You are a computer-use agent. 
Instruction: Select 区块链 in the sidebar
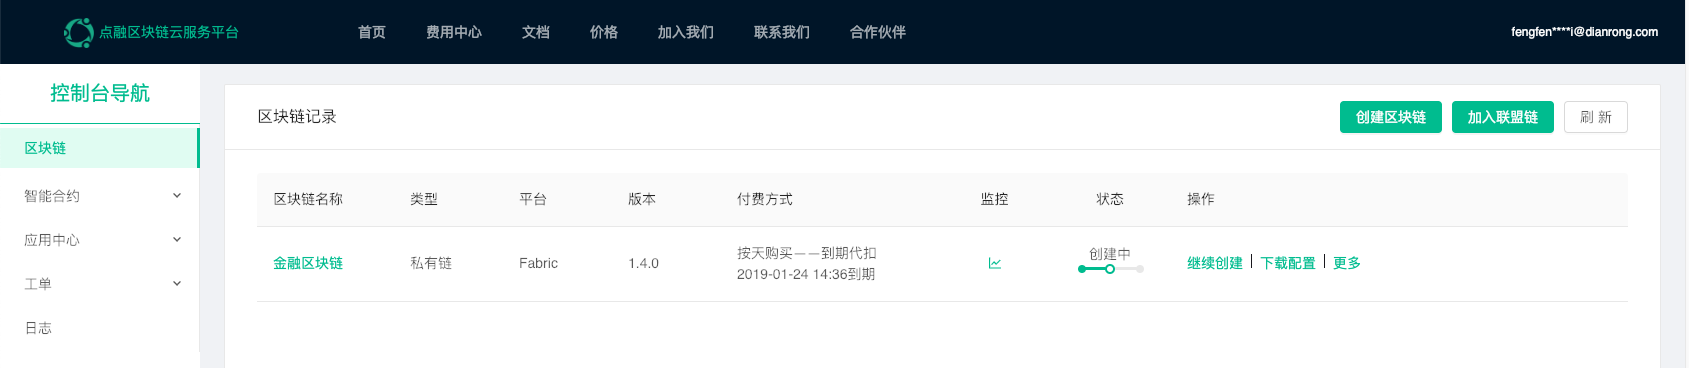pos(100,148)
